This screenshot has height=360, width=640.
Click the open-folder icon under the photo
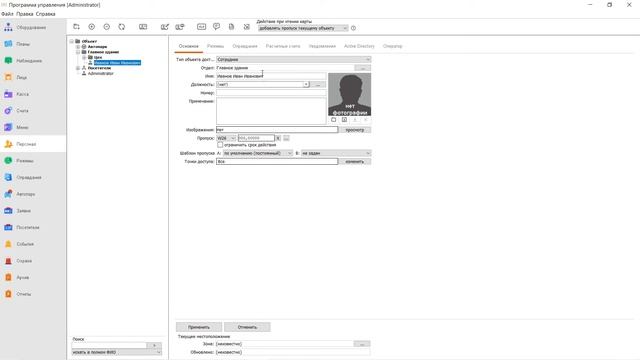click(333, 120)
